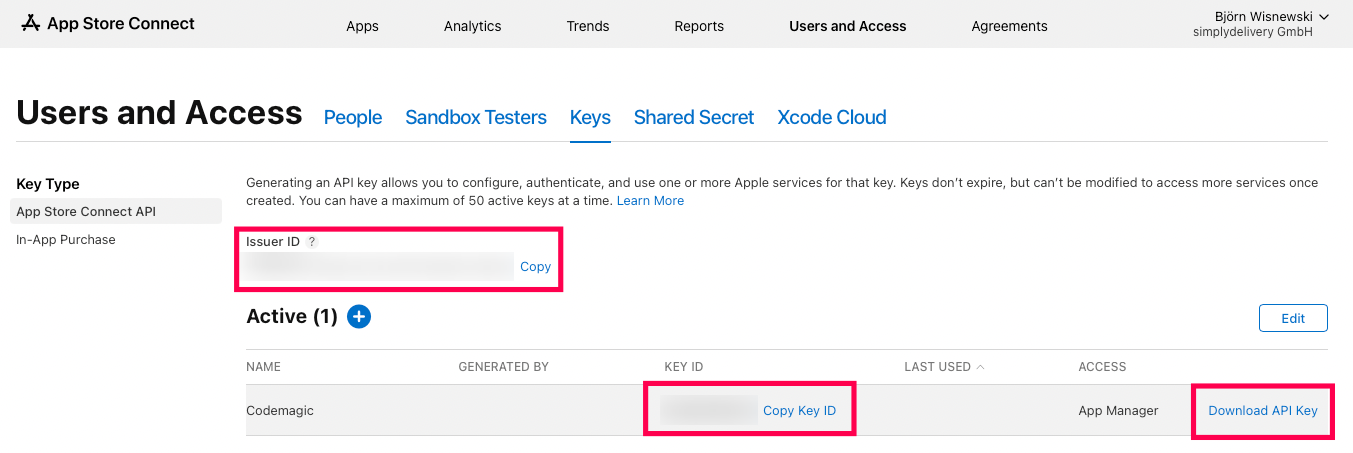The image size is (1353, 453).
Task: Sort keys by Last Used column
Action: pos(943,367)
